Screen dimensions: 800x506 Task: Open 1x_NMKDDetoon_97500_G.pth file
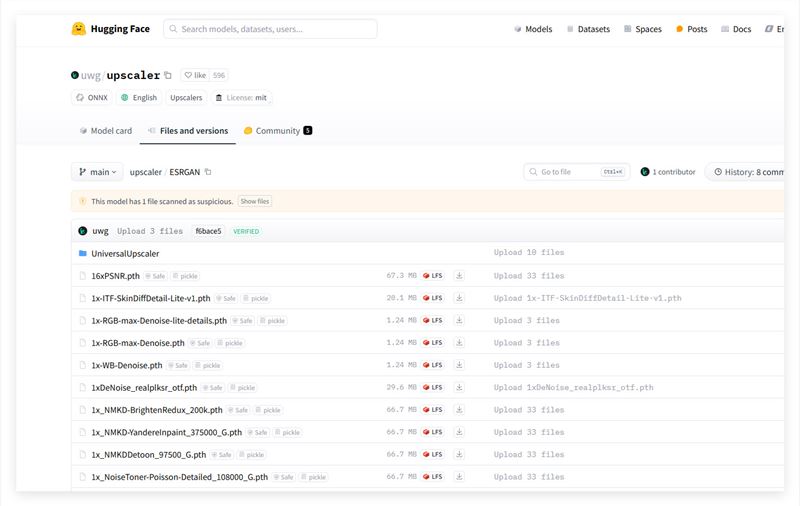[x=148, y=454]
